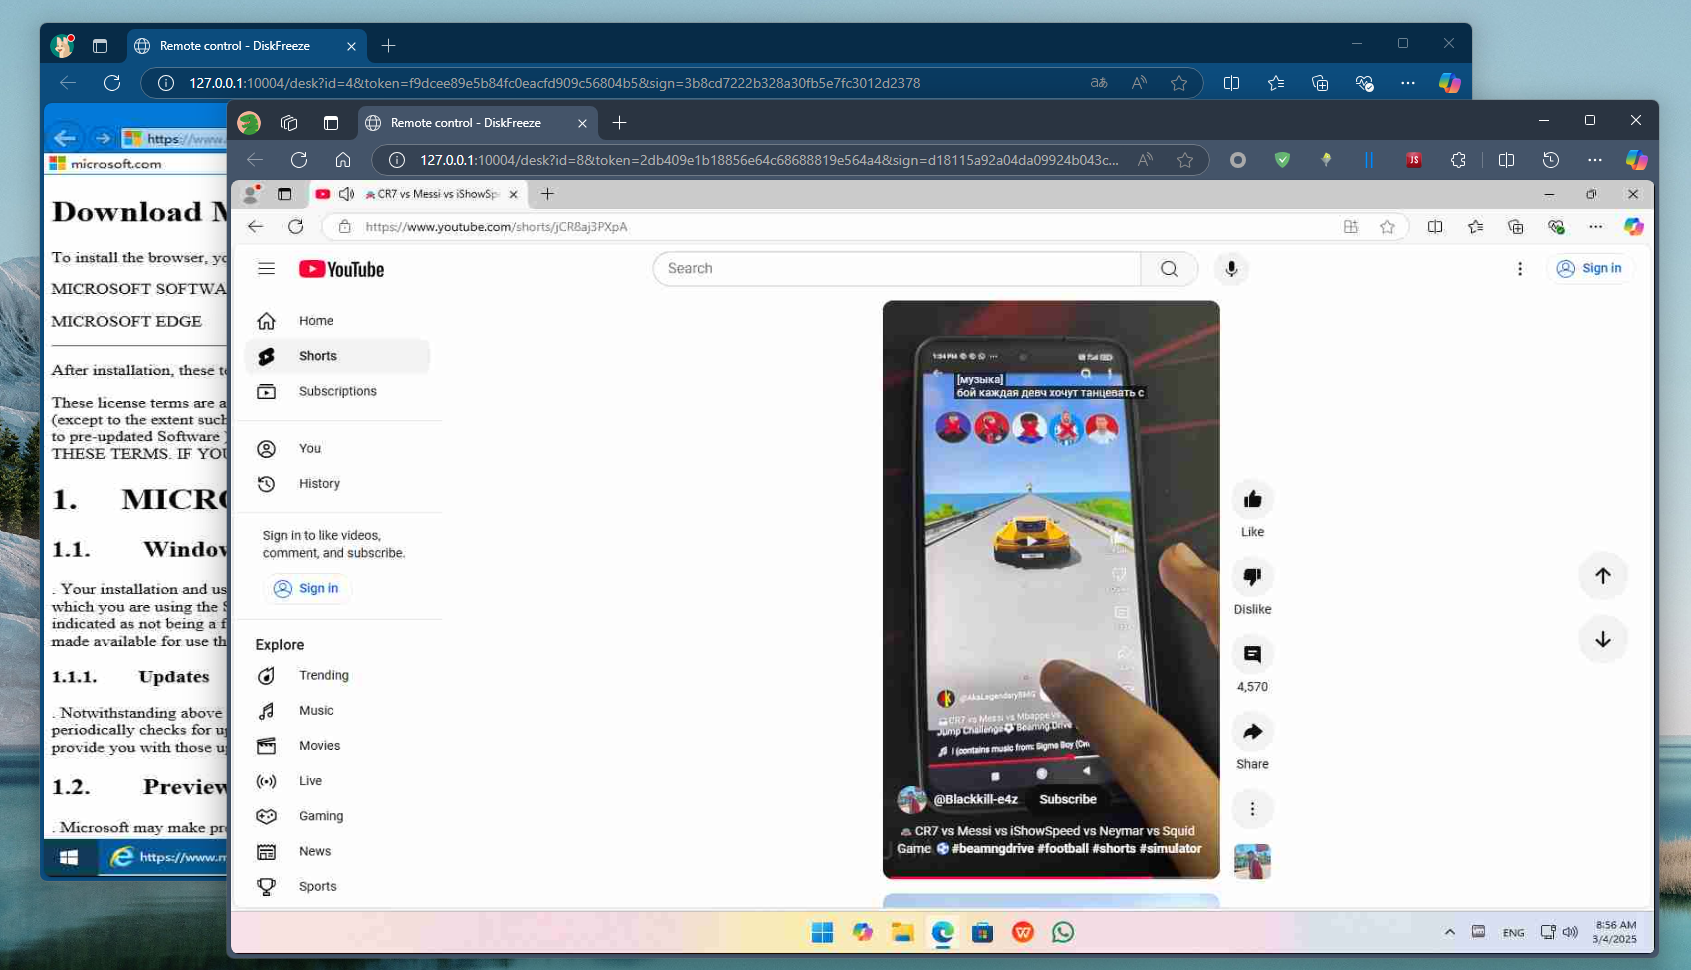The image size is (1691, 970).
Task: Open History in YouTube sidebar
Action: point(338,484)
